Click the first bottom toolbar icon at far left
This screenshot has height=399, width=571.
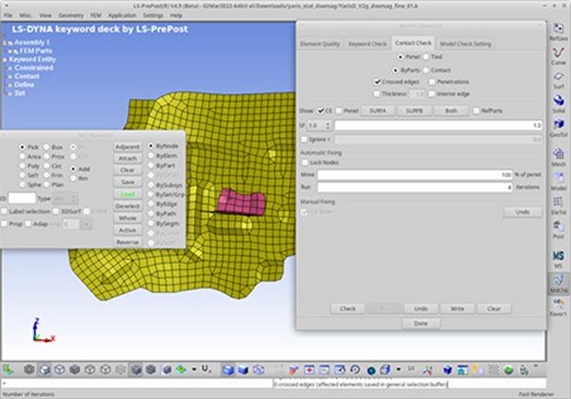pyautogui.click(x=8, y=370)
